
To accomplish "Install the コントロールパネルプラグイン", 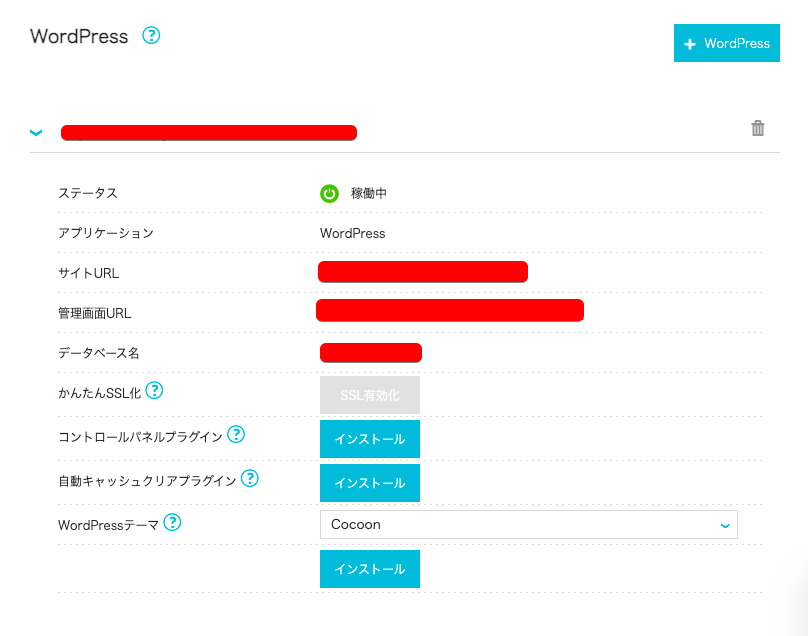I will coord(370,439).
